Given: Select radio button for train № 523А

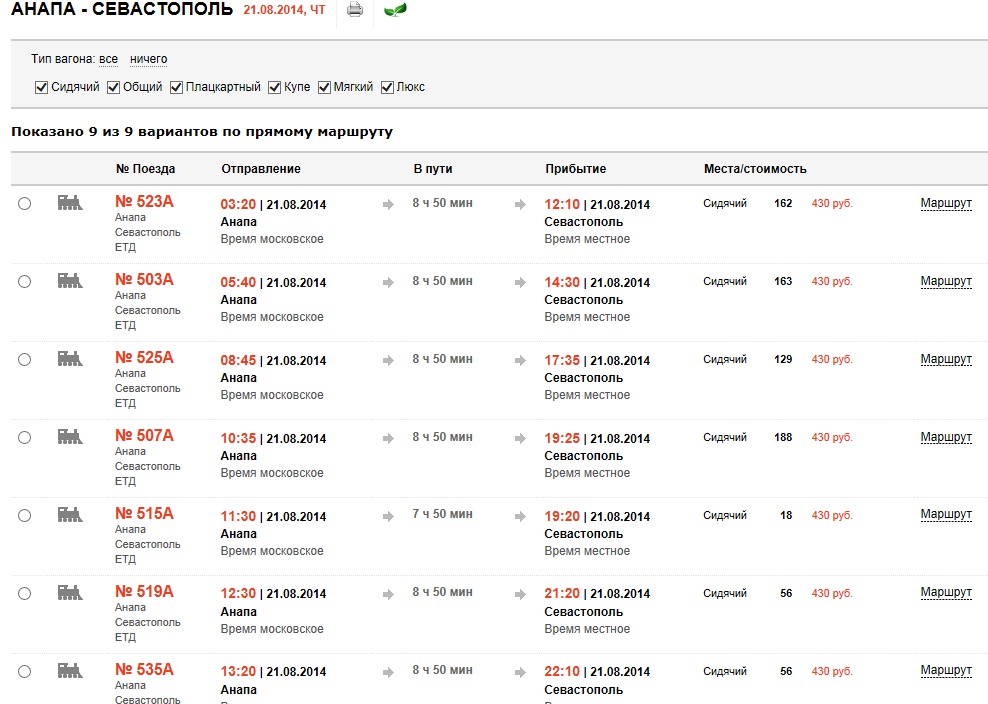Looking at the screenshot, I should coord(25,204).
